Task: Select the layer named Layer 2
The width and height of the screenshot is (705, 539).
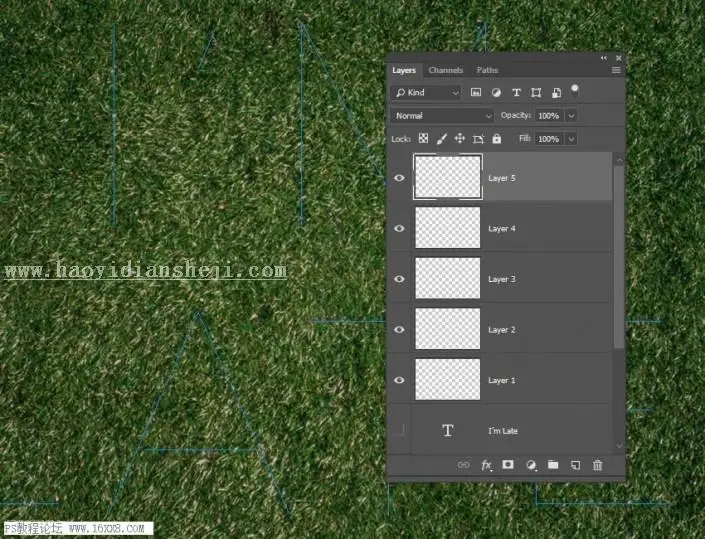Action: pyautogui.click(x=502, y=330)
